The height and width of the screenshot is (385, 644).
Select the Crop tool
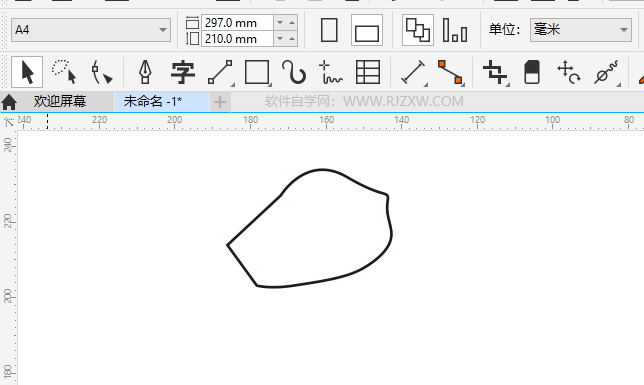[x=495, y=72]
